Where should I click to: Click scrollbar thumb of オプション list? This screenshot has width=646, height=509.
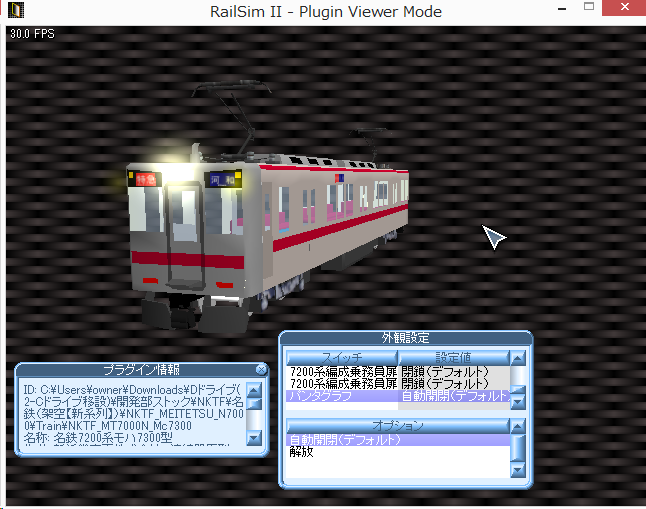coord(518,448)
